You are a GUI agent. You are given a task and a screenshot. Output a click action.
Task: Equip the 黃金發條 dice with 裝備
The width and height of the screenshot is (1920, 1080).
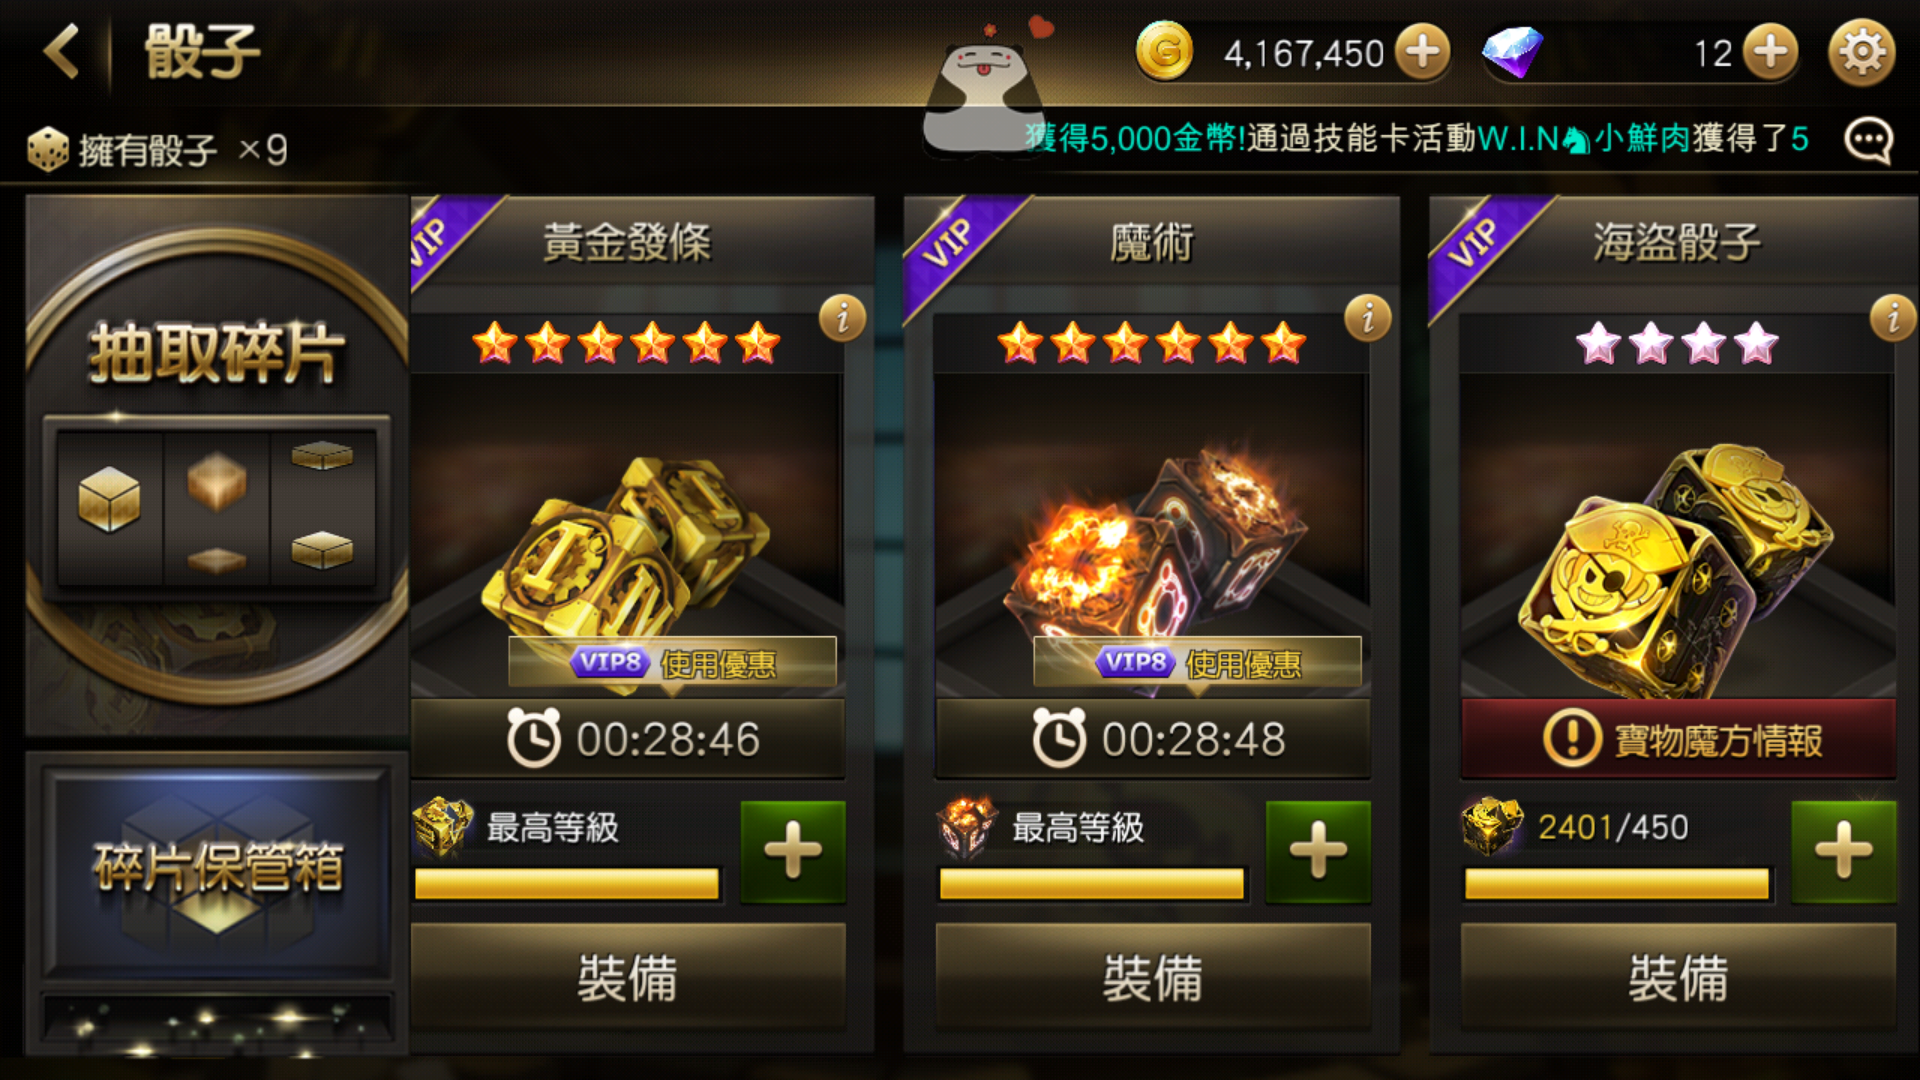coord(628,977)
